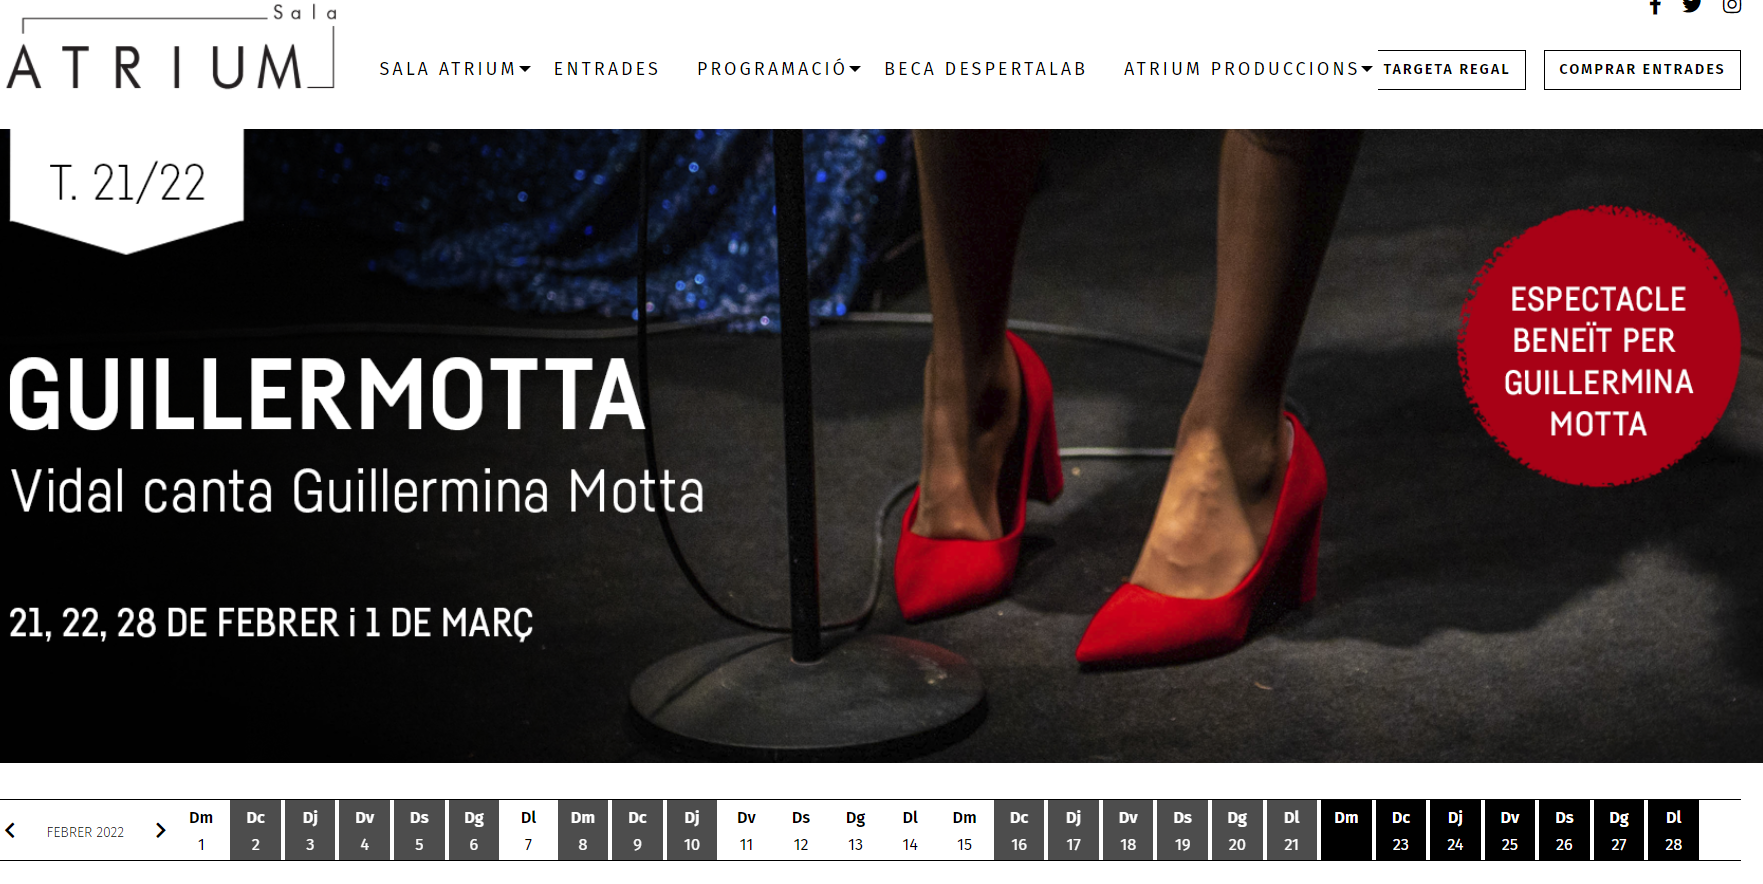Select Dm 1 in the calendar
1763x884 pixels.
coord(201,830)
